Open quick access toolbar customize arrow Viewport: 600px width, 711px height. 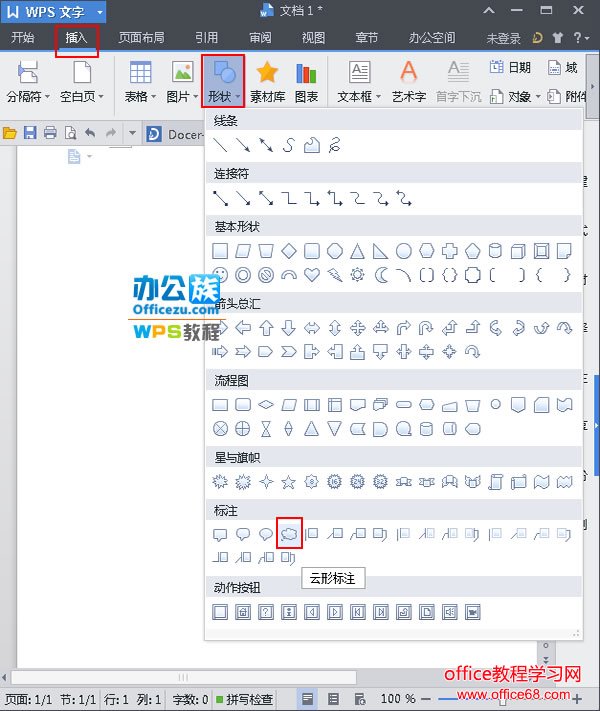(132, 133)
